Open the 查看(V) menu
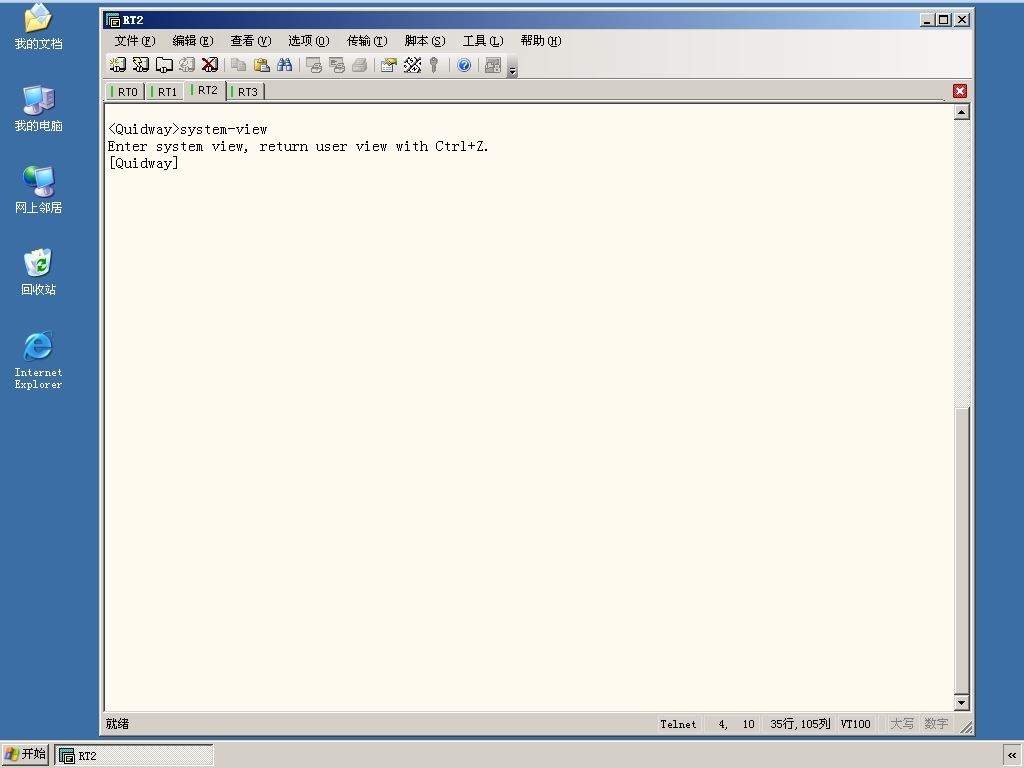Screen dimensions: 1024x768 tap(250, 40)
